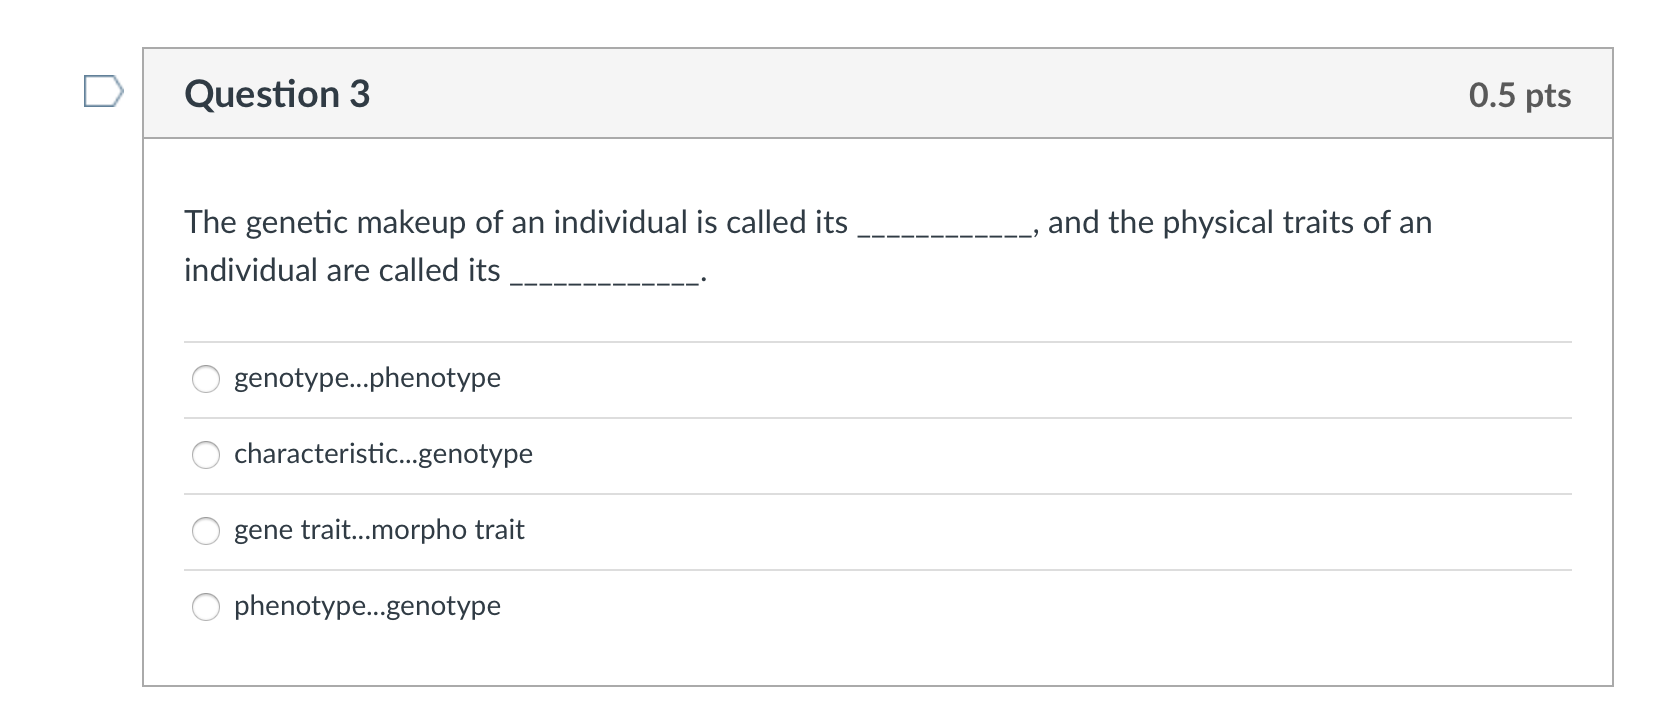
Task: Click the word 'phenotype' in the first answer
Action: click(435, 378)
